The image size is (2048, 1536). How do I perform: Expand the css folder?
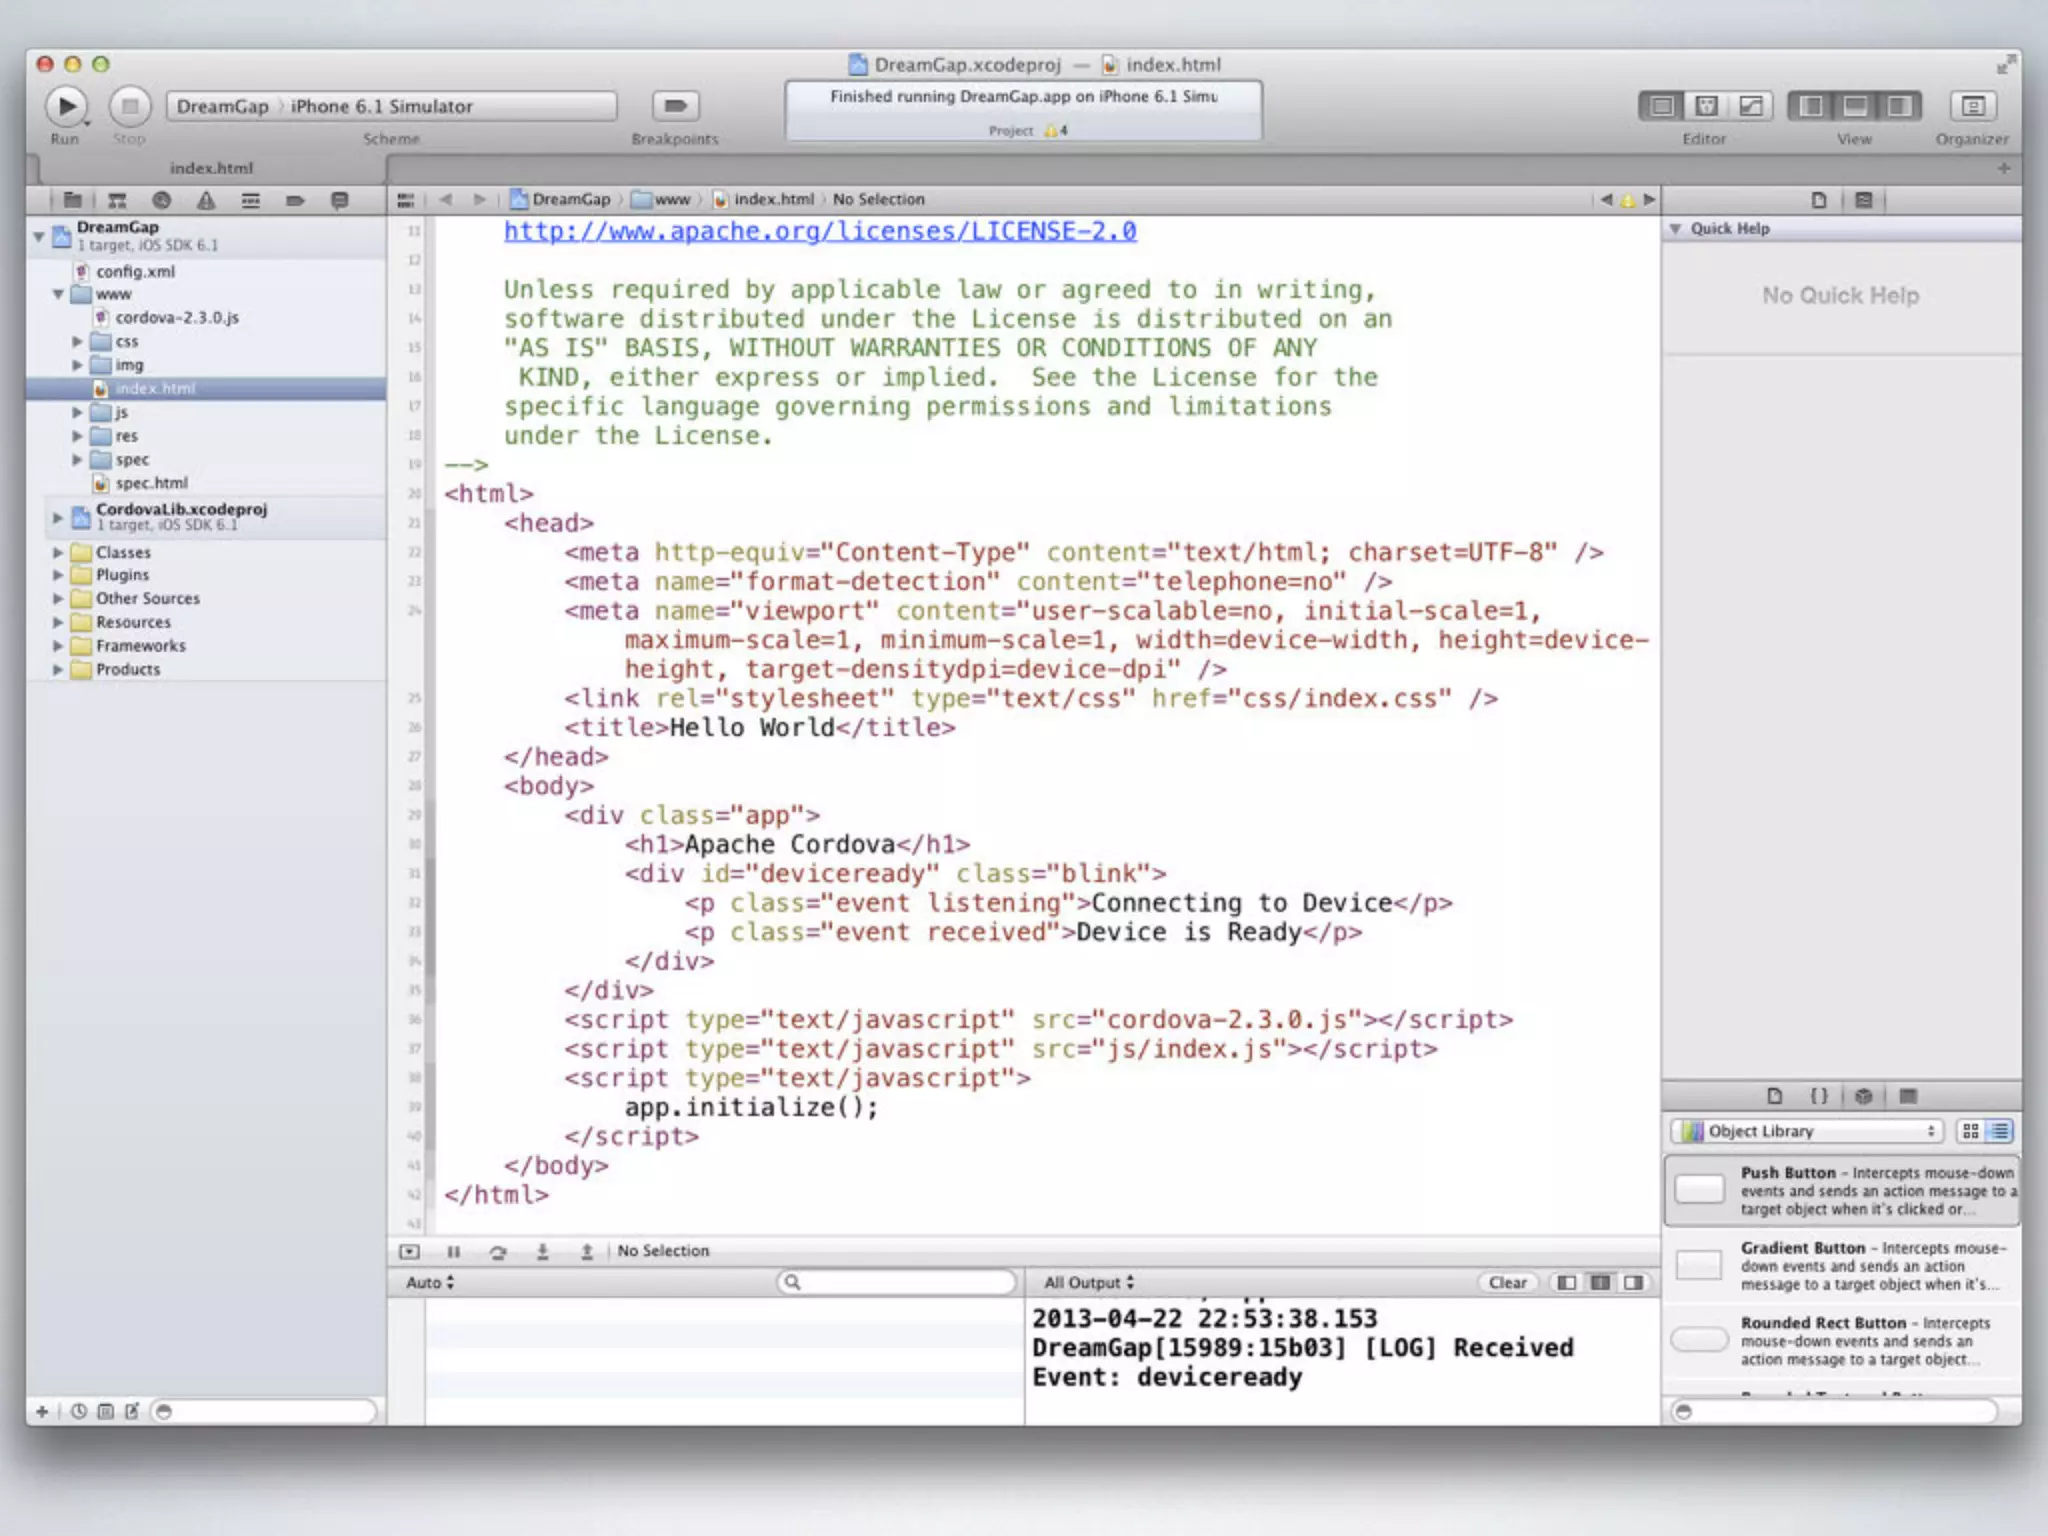coord(77,342)
